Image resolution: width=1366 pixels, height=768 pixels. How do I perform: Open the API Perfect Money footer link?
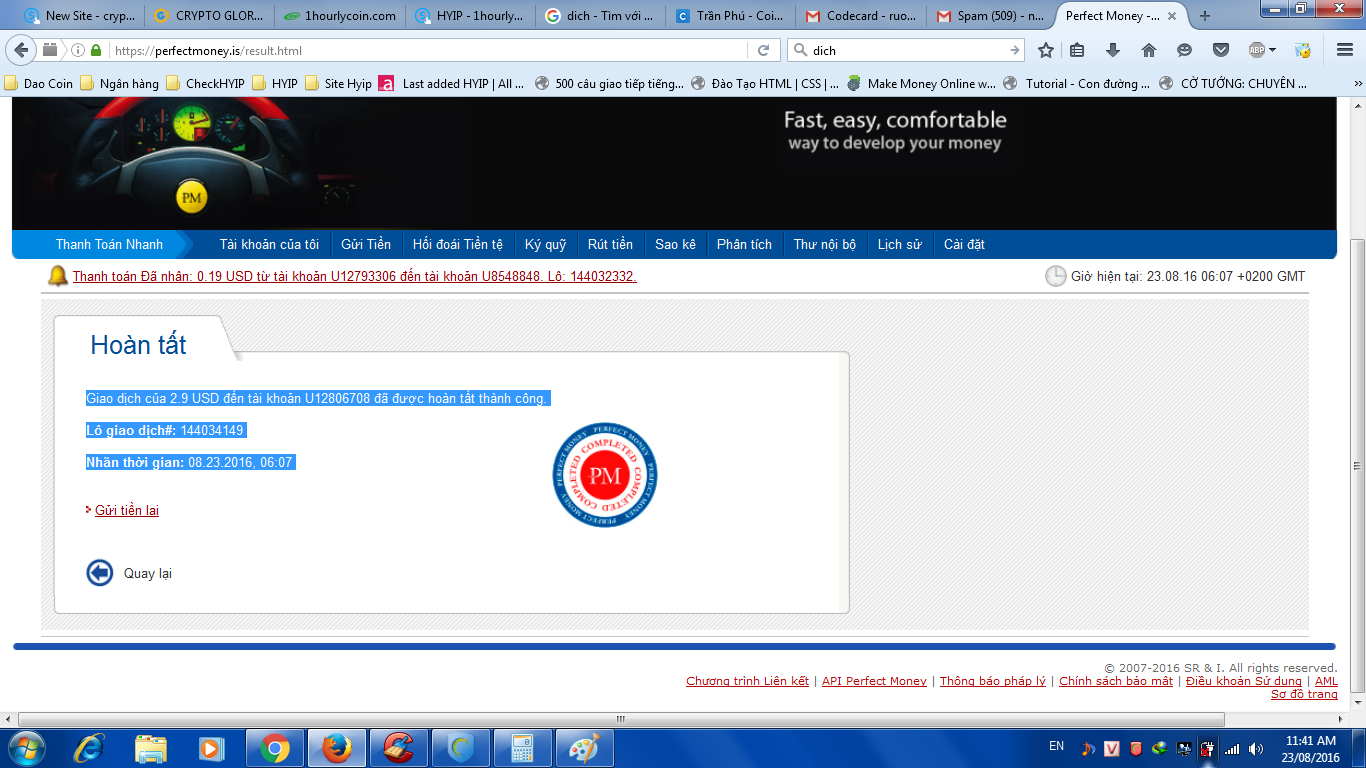(x=874, y=681)
